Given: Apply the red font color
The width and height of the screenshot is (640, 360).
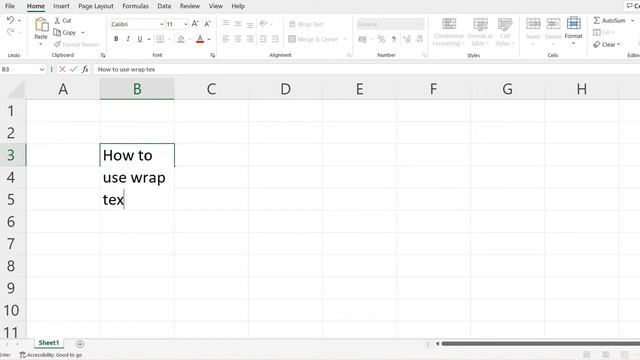Looking at the screenshot, I should coord(200,39).
